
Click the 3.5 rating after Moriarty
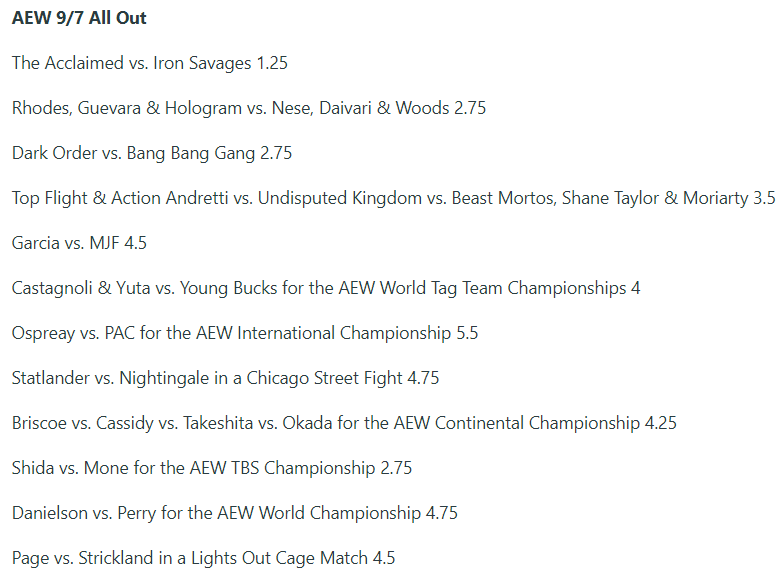point(763,198)
